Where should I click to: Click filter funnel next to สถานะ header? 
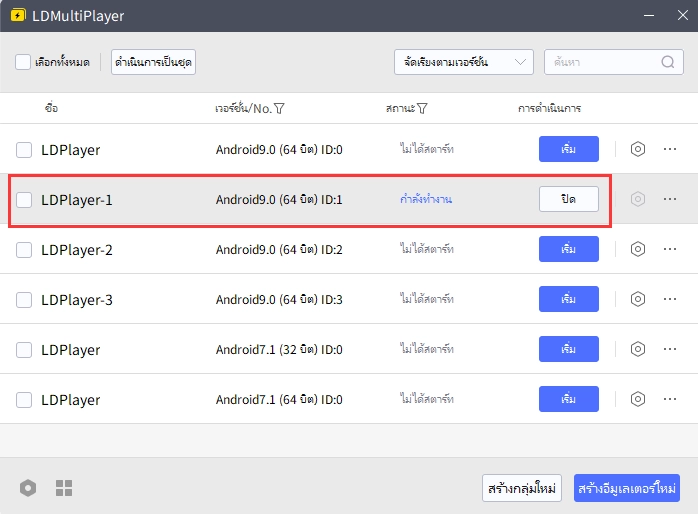(x=422, y=108)
